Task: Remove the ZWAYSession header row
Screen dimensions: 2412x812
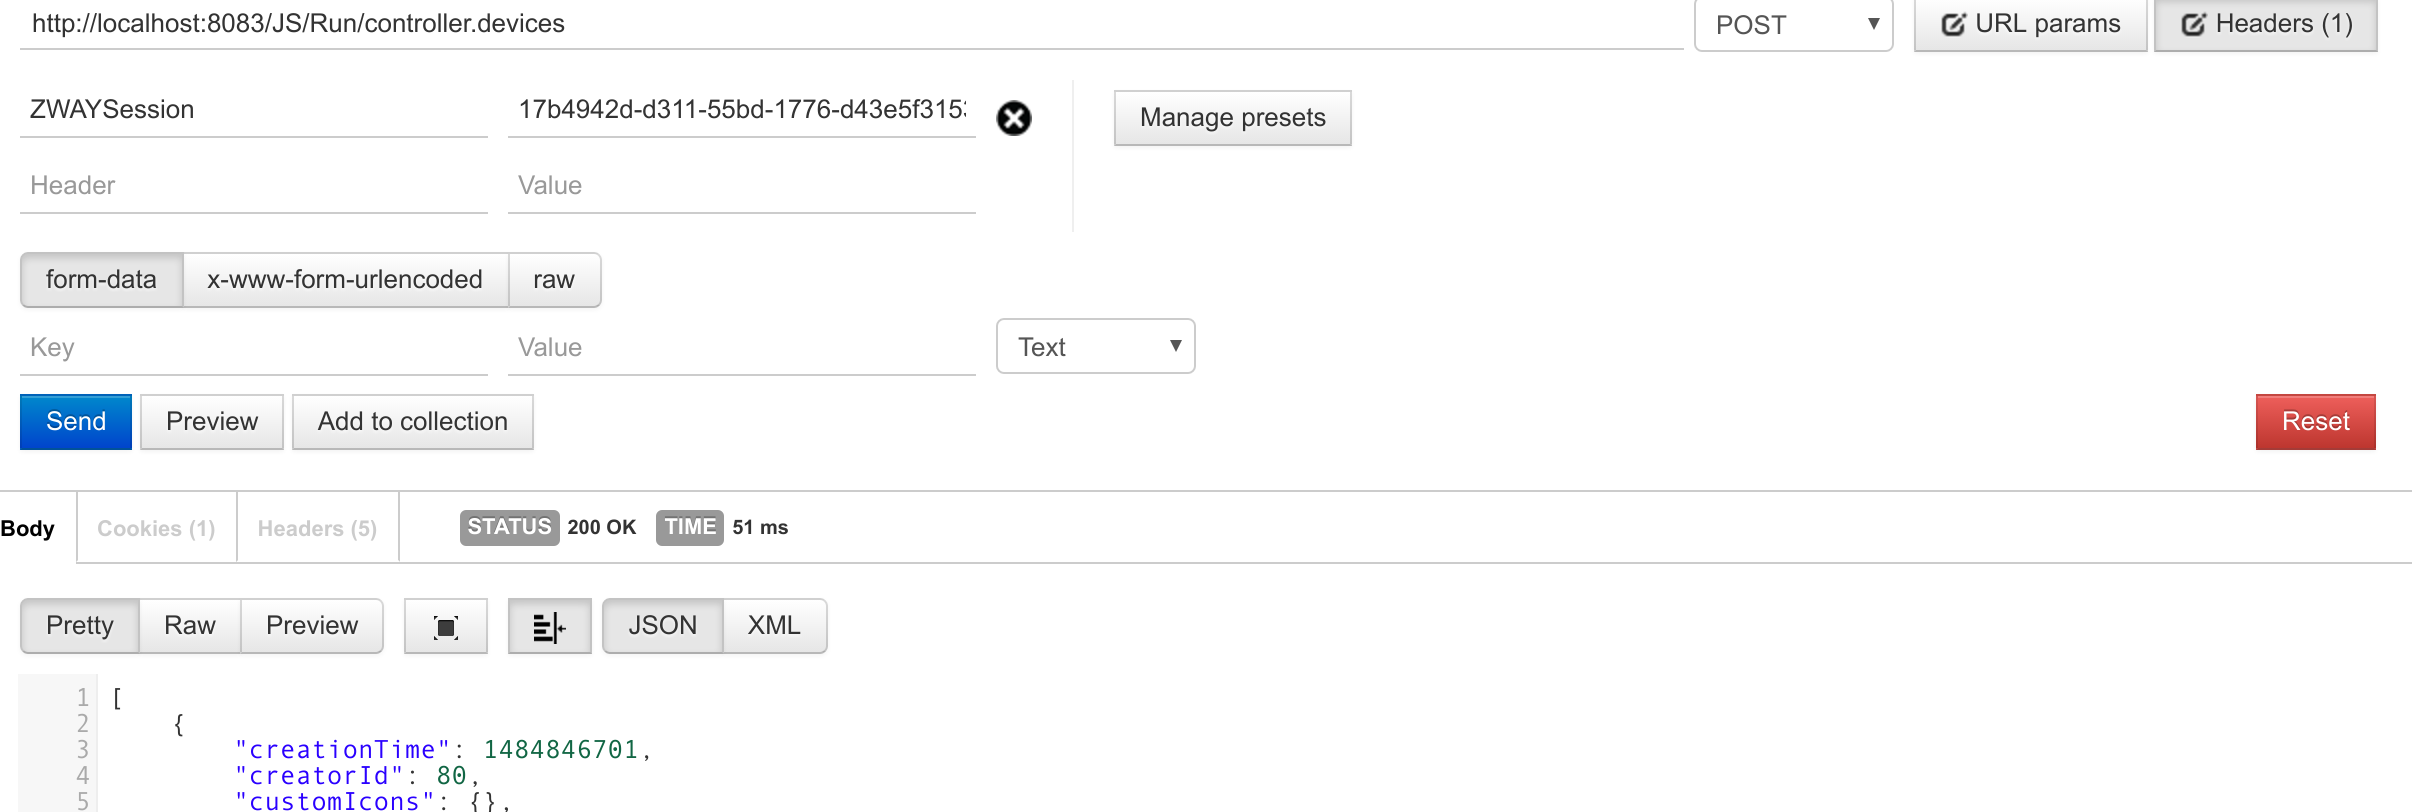Action: (1014, 118)
